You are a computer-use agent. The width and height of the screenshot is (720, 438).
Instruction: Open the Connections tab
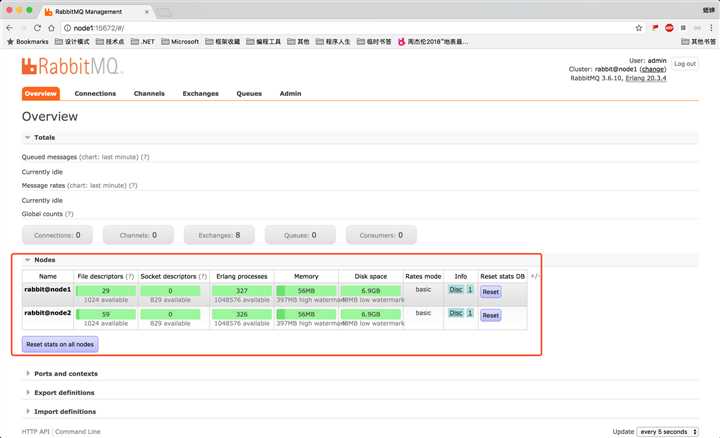coord(95,93)
